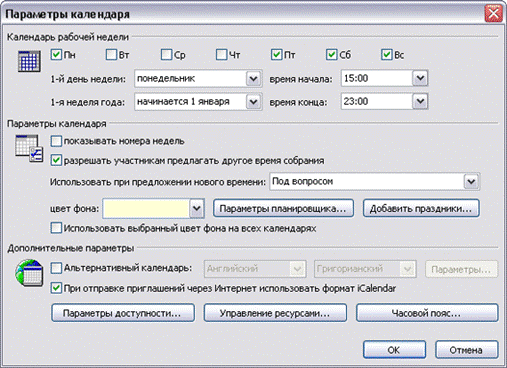Click 'Использовать при предложении нового времени:' label
Screen dimensions: 507x368
pyautogui.click(x=158, y=182)
